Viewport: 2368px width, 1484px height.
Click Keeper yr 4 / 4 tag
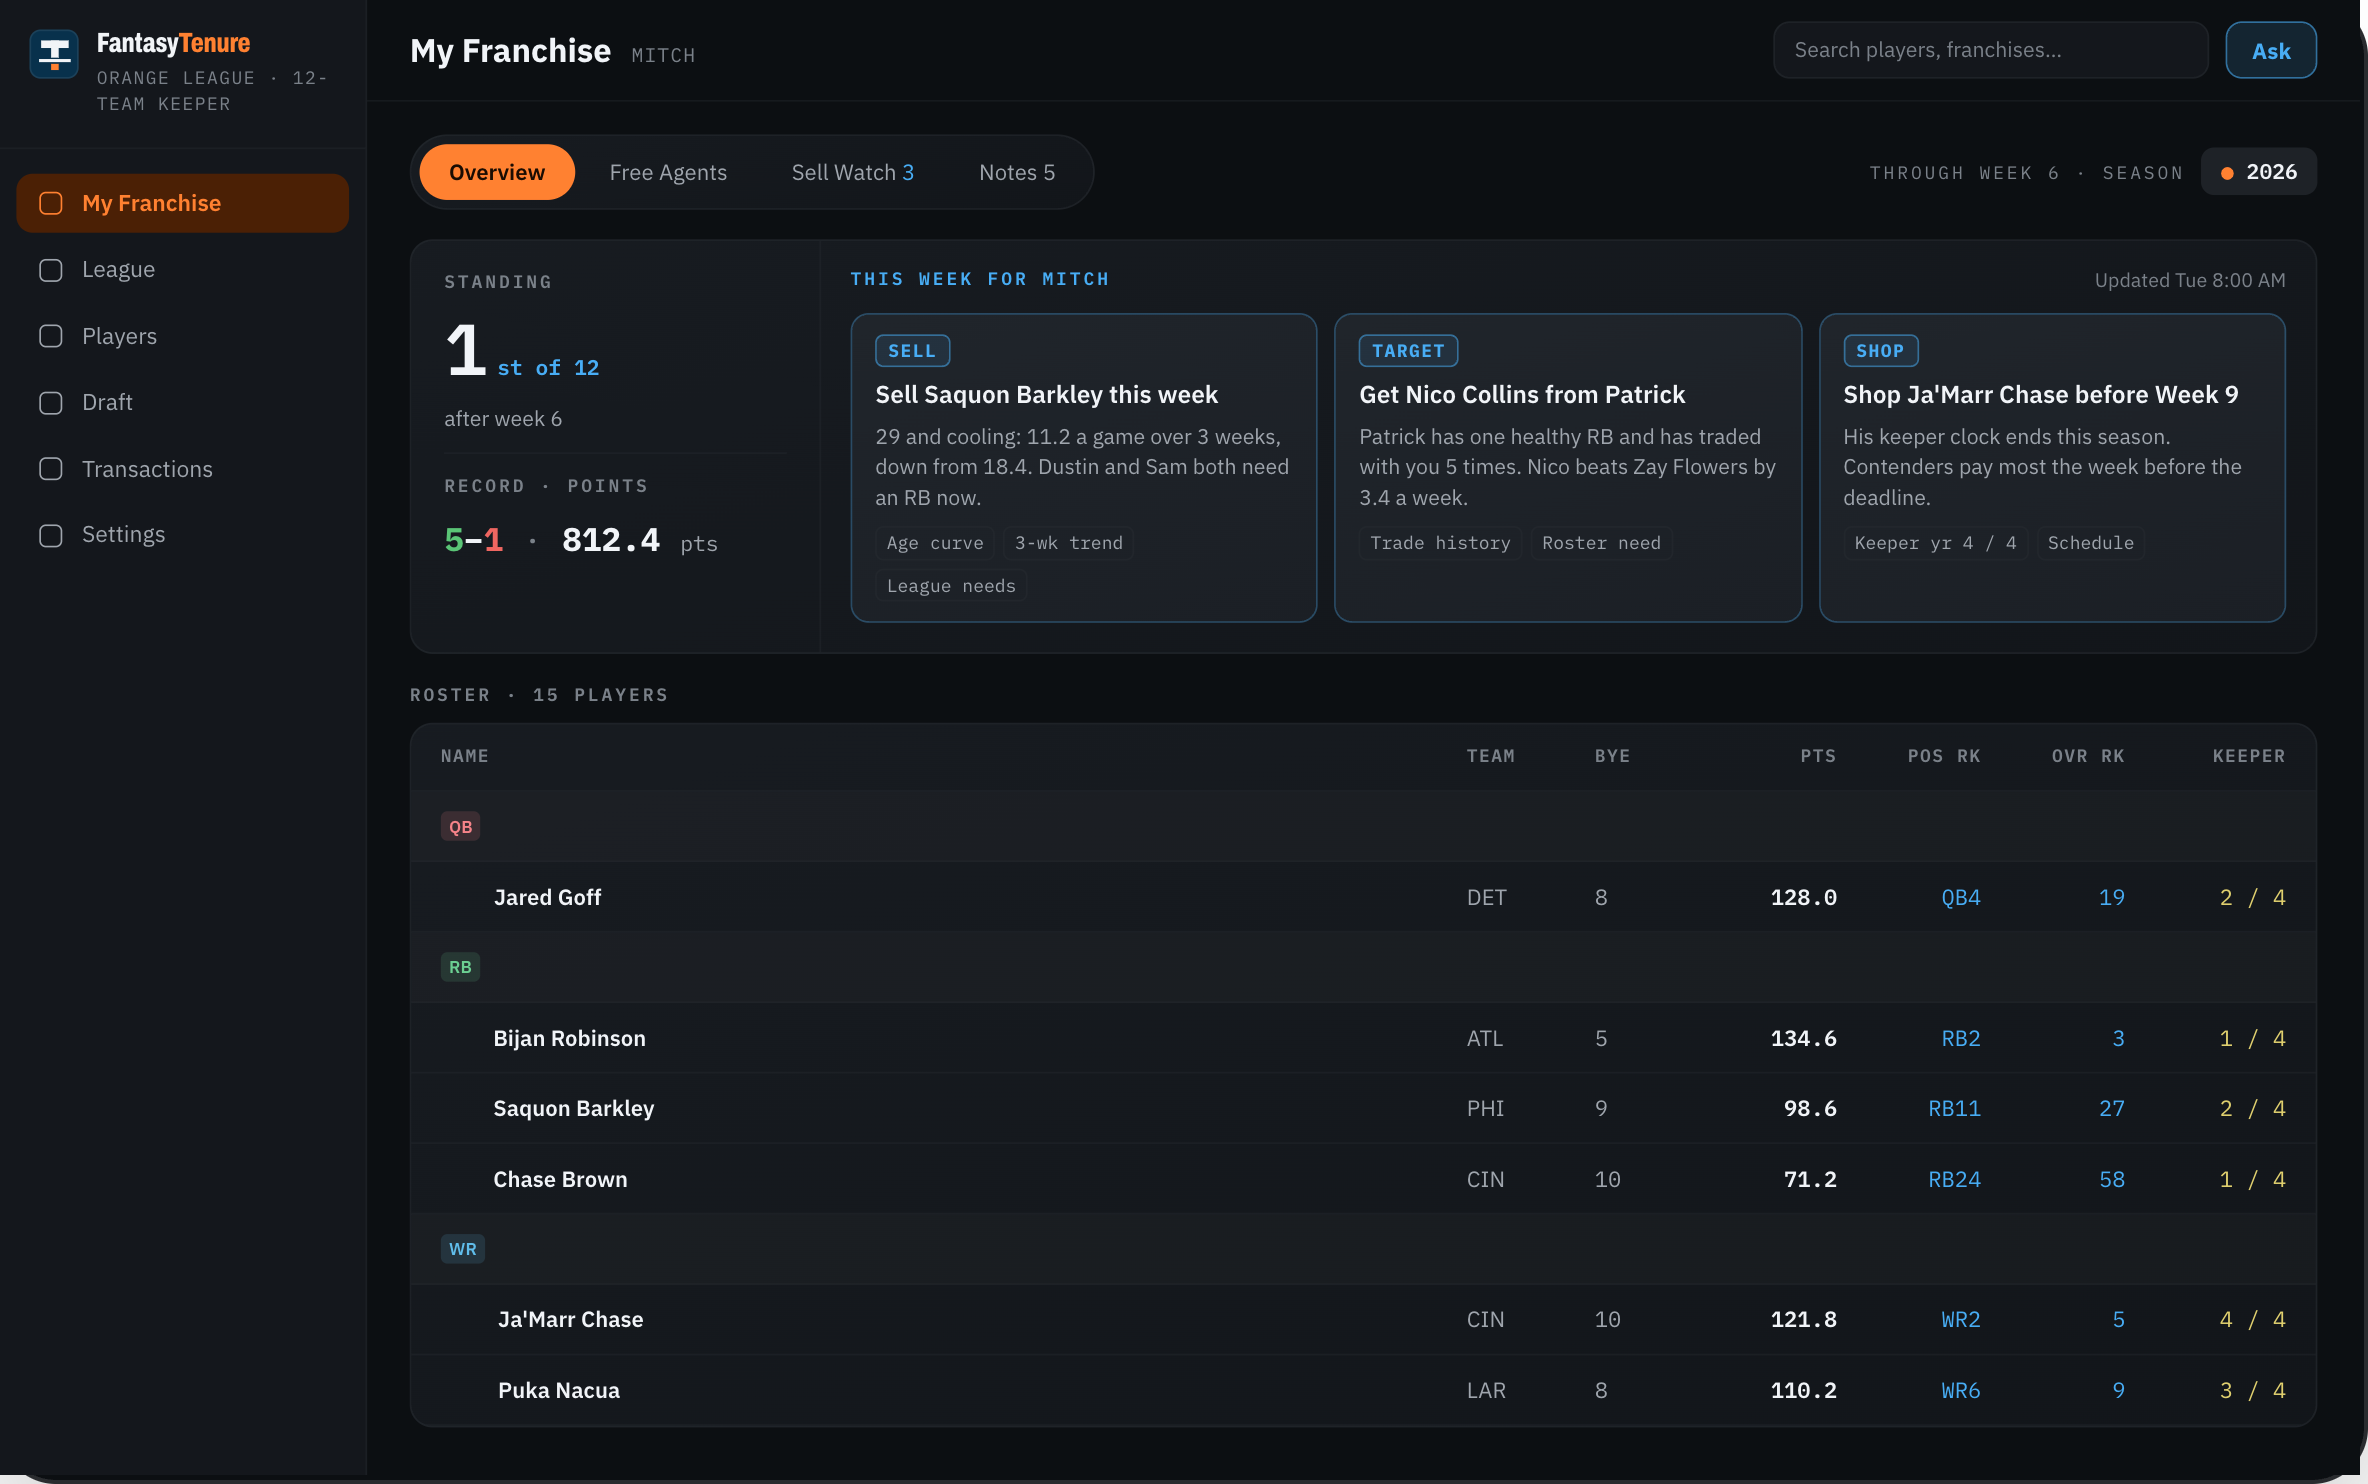click(x=1935, y=543)
